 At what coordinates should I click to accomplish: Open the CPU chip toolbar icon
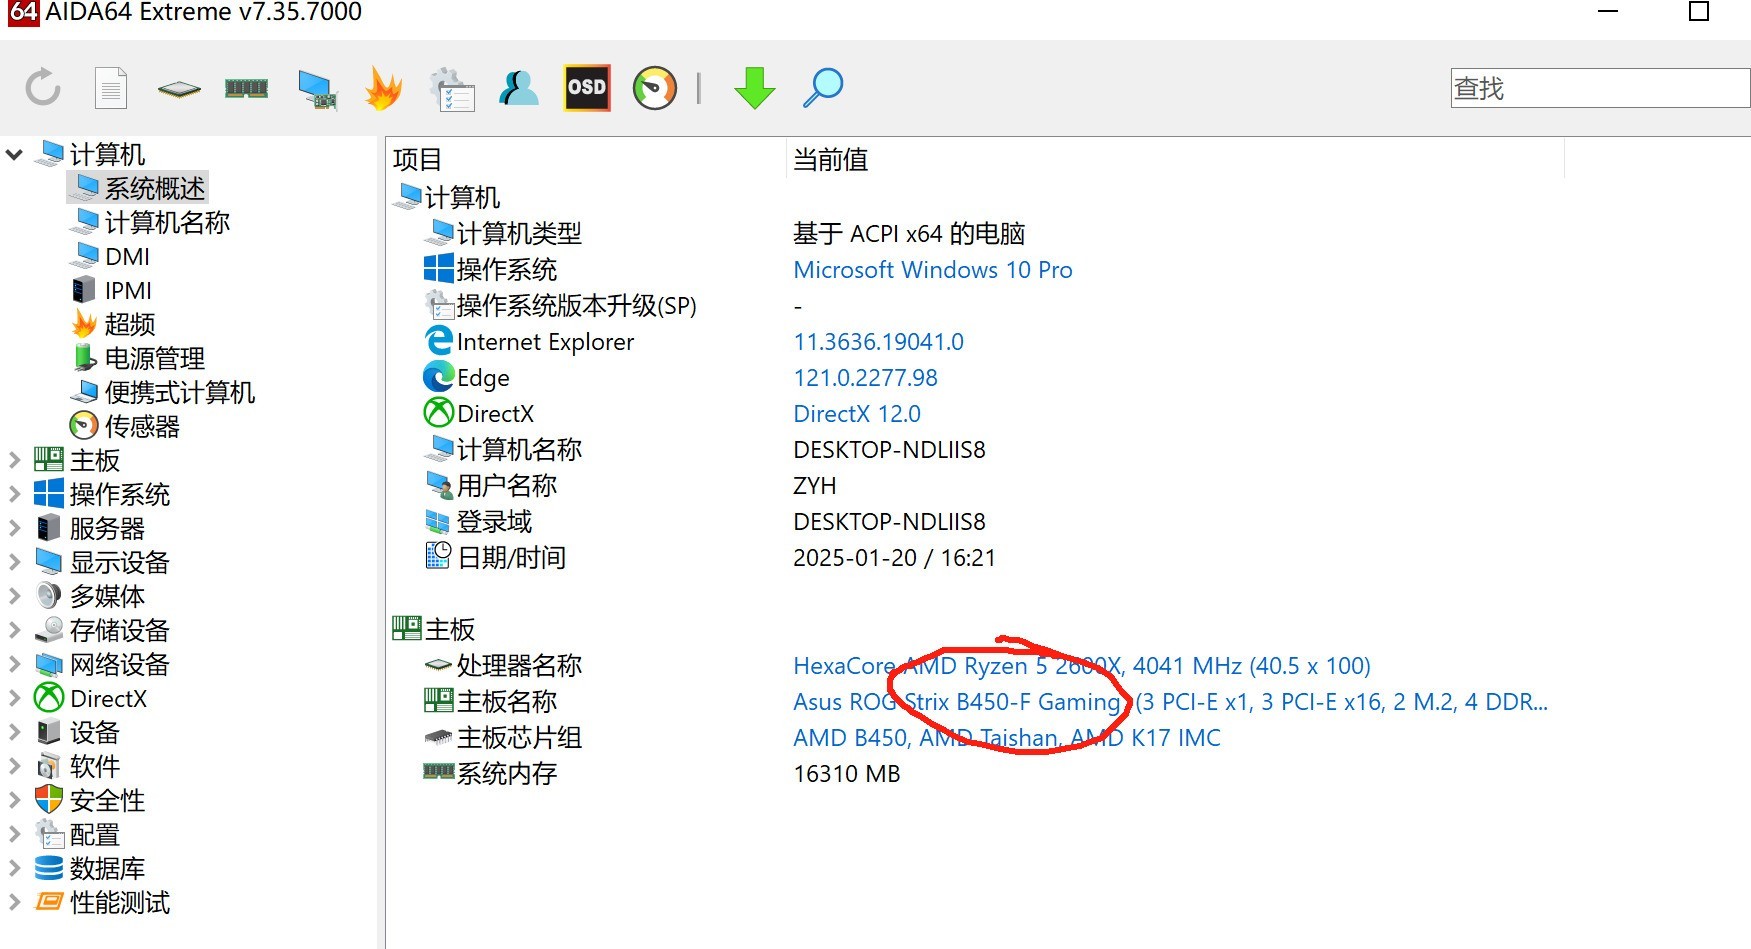[x=179, y=89]
